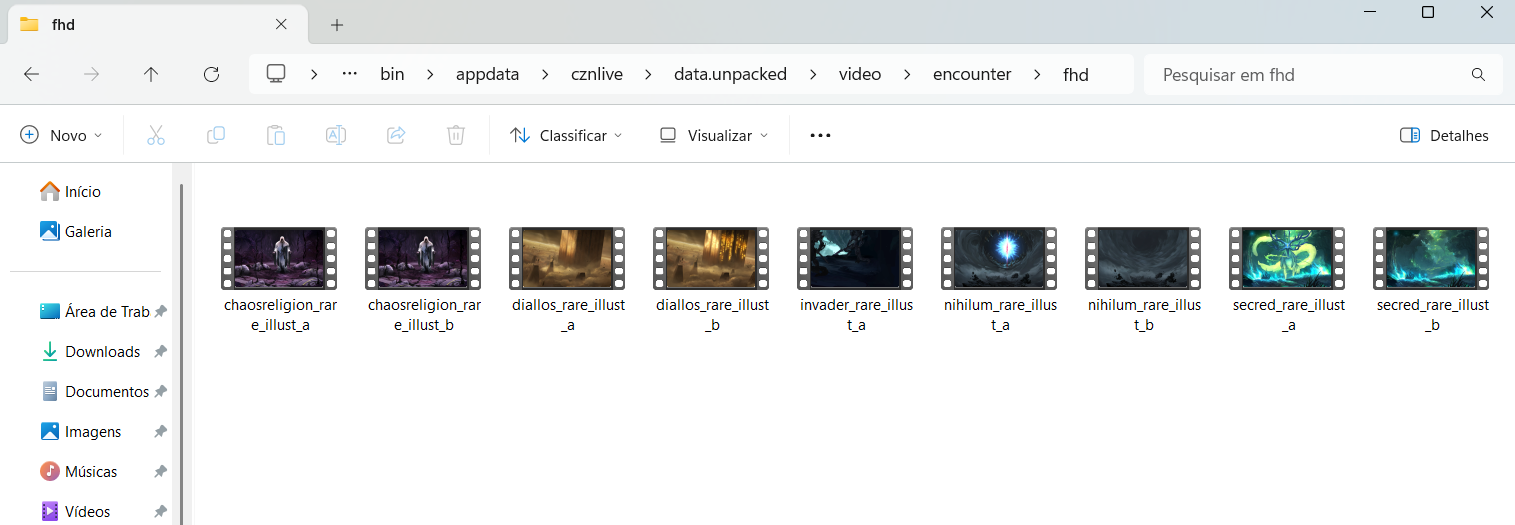Expand chevron after bin in breadcrumb
The width and height of the screenshot is (1515, 525).
click(x=431, y=74)
